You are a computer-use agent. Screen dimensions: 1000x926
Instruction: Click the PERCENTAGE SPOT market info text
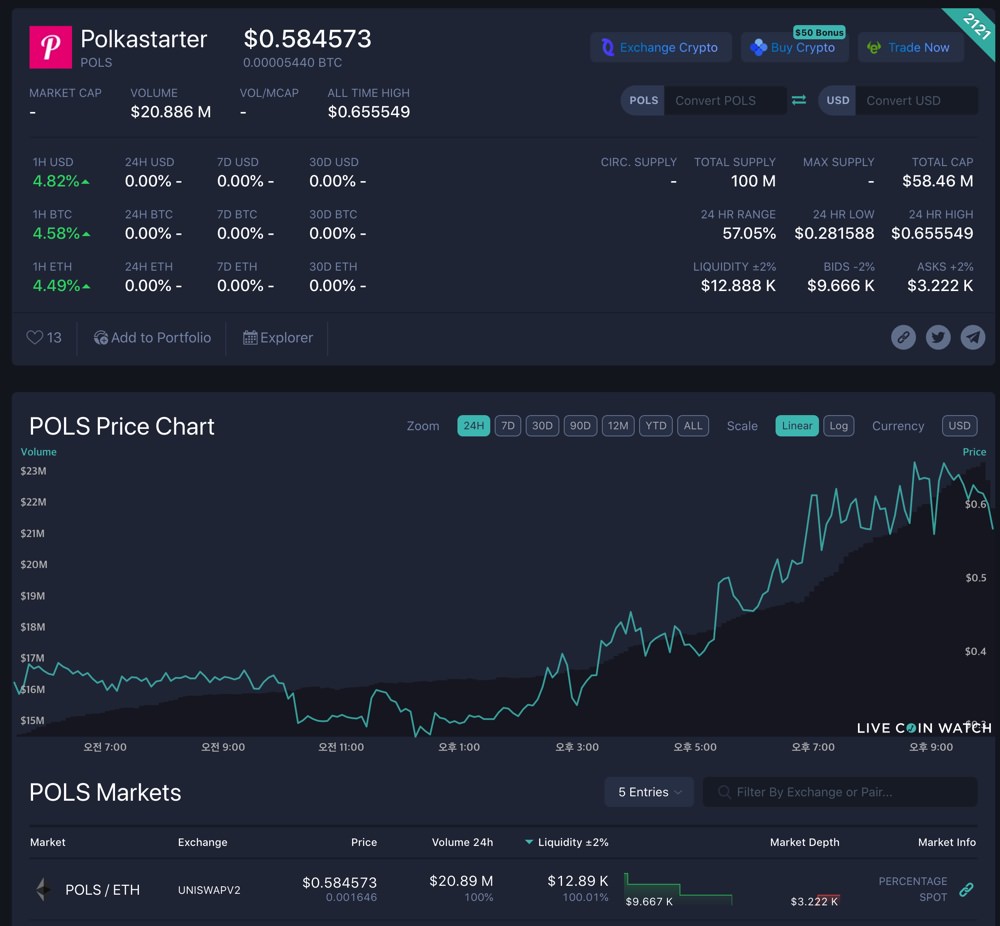913,889
